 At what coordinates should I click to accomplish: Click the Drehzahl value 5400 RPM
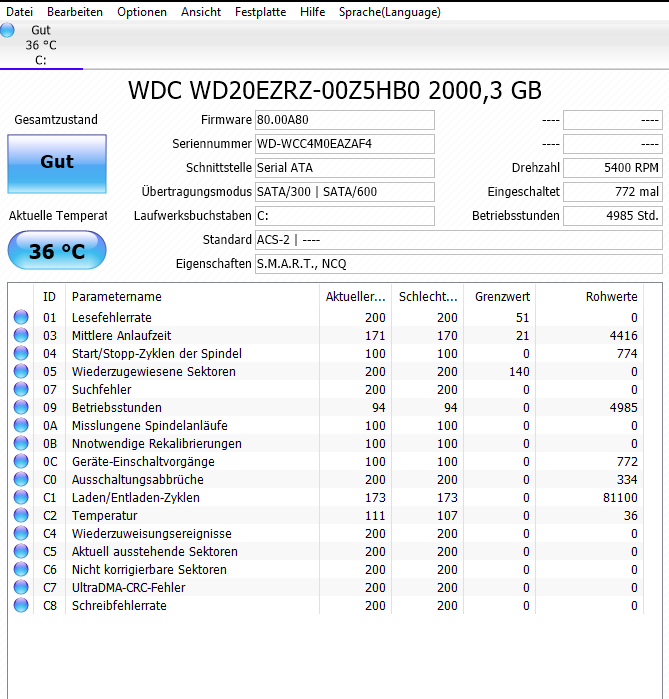click(613, 168)
